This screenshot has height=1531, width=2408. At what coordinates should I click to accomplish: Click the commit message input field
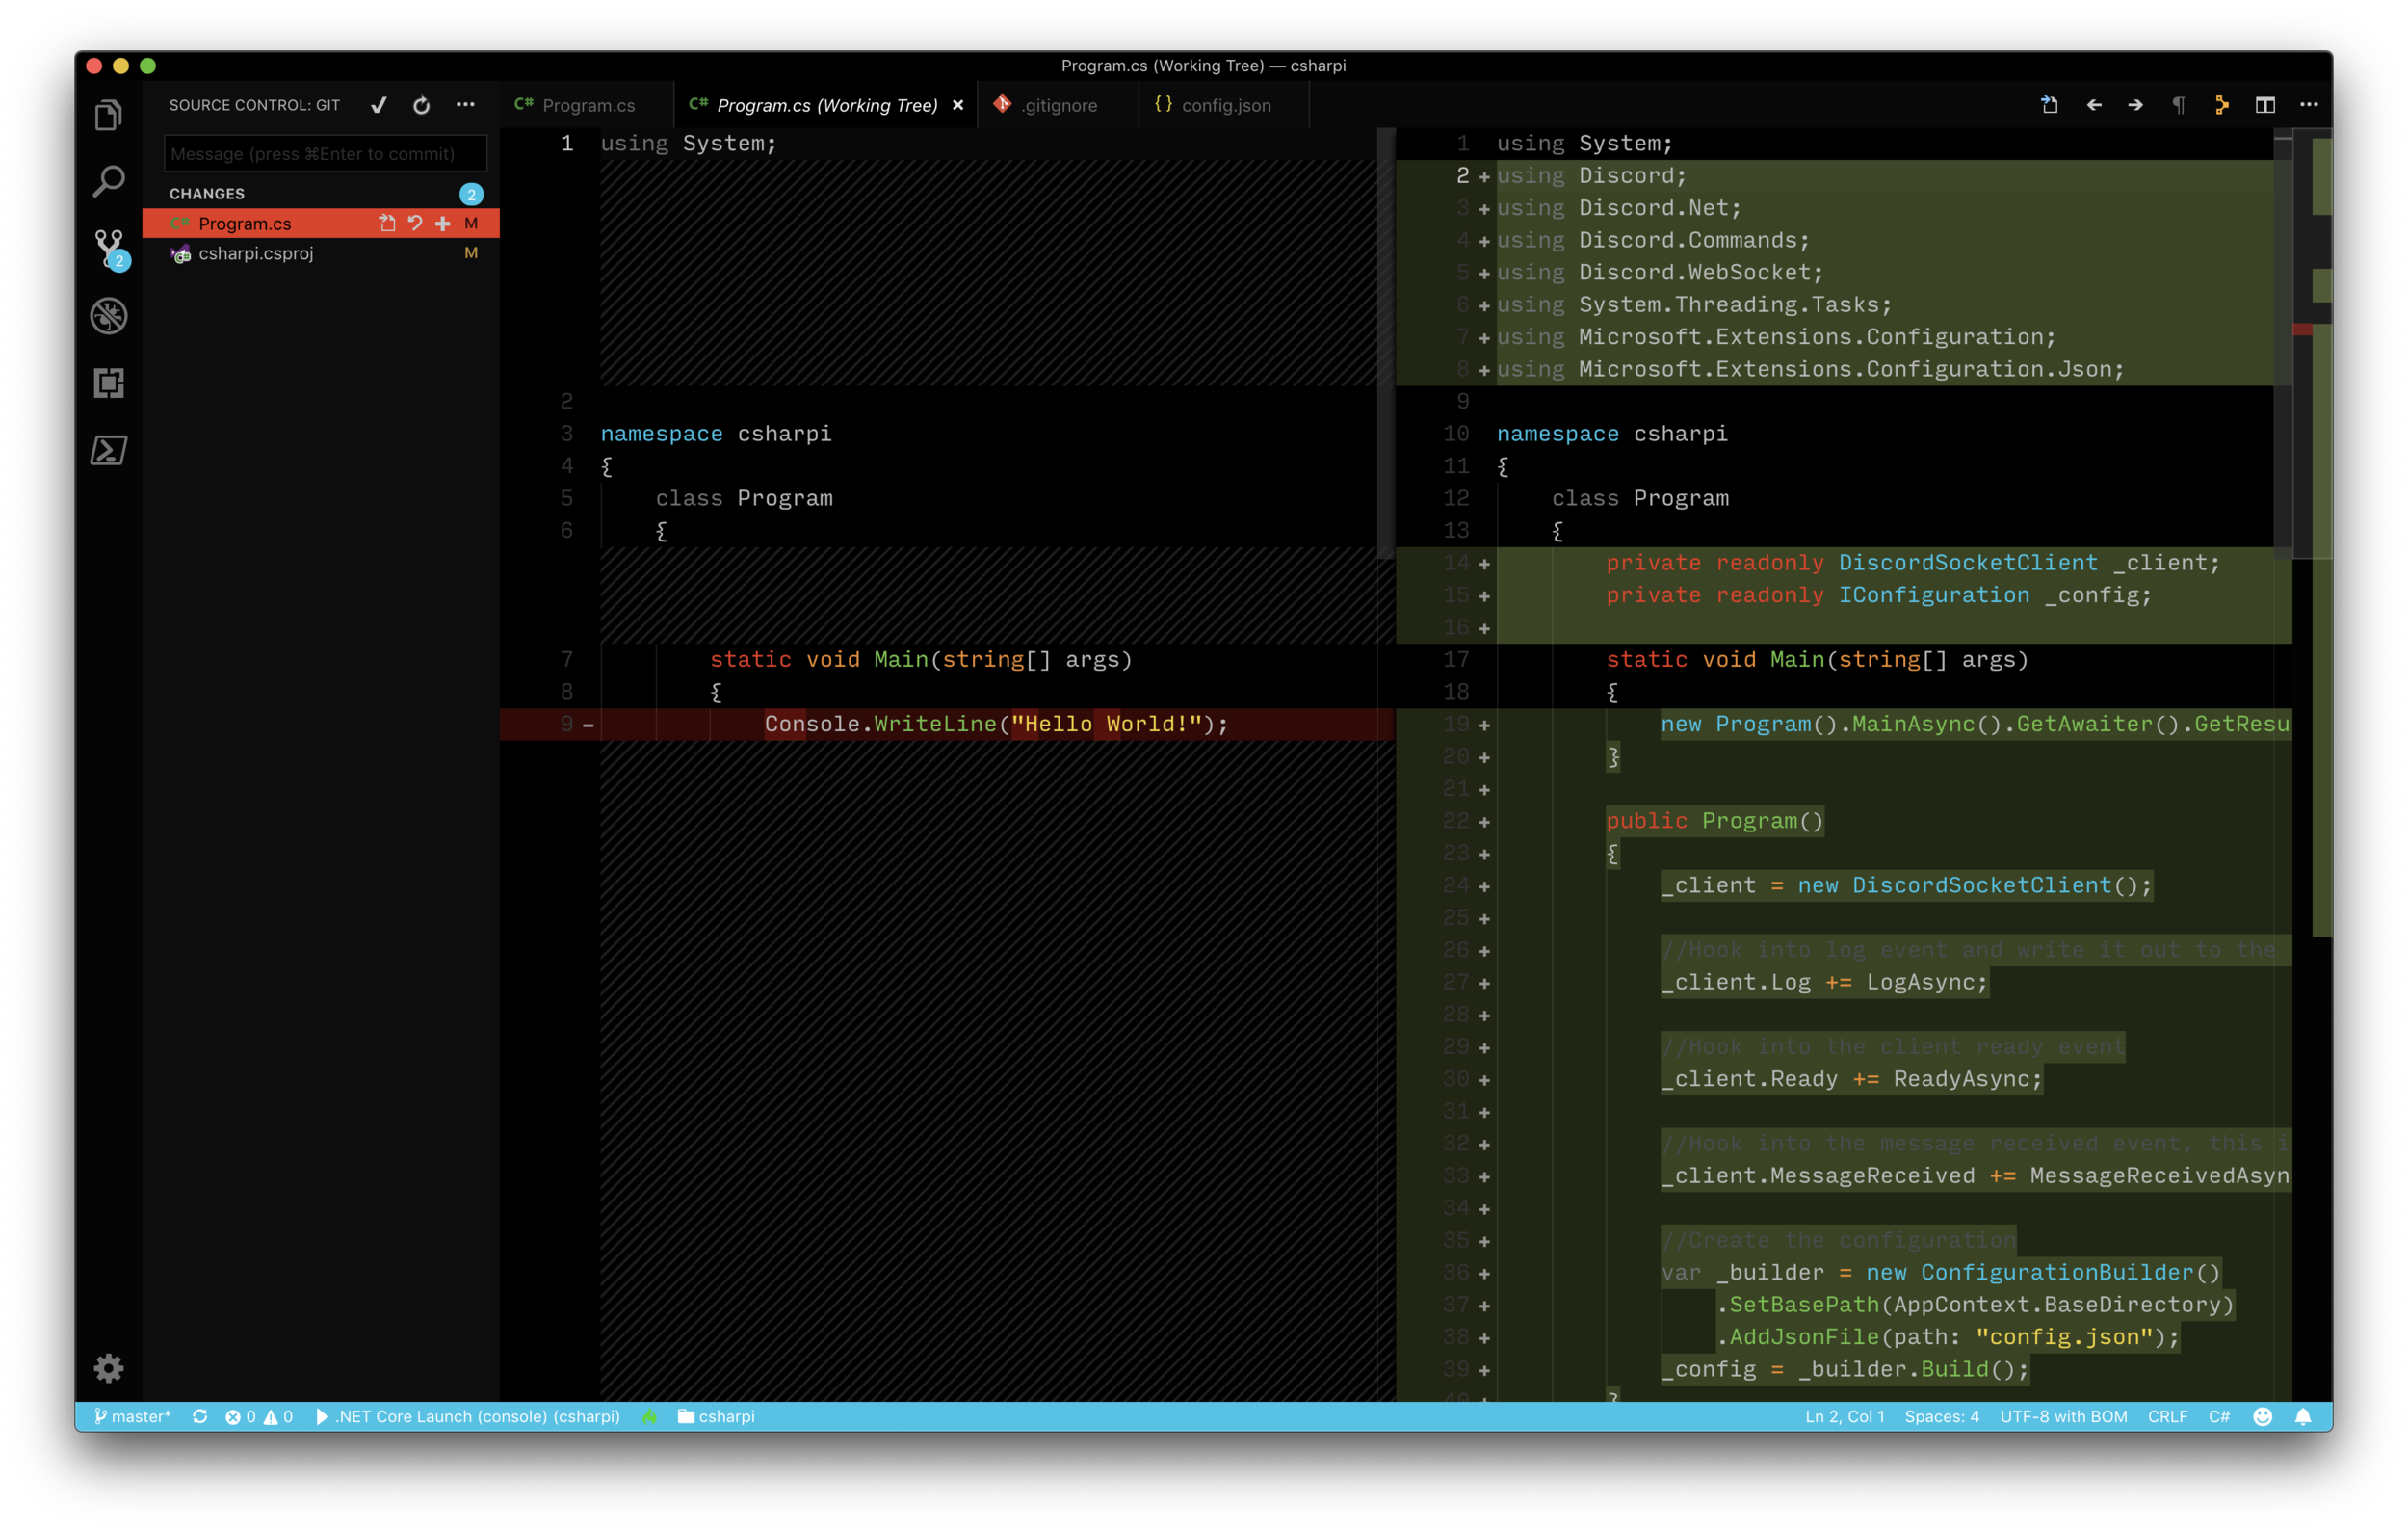[324, 154]
